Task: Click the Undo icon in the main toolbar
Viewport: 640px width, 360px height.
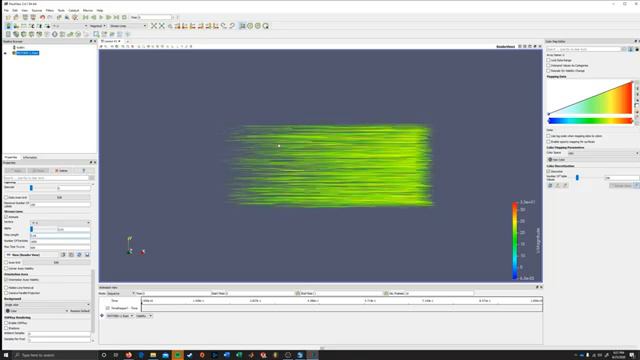Action: tap(42, 17)
